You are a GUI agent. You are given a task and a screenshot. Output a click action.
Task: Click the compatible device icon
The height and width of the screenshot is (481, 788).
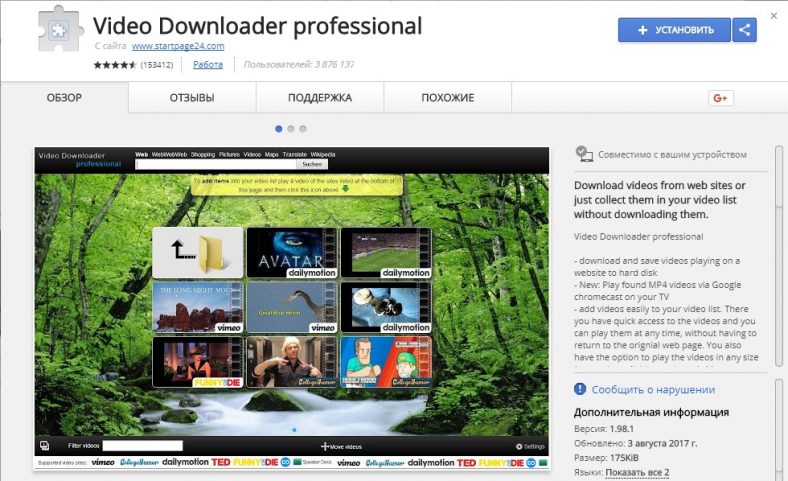[x=584, y=154]
